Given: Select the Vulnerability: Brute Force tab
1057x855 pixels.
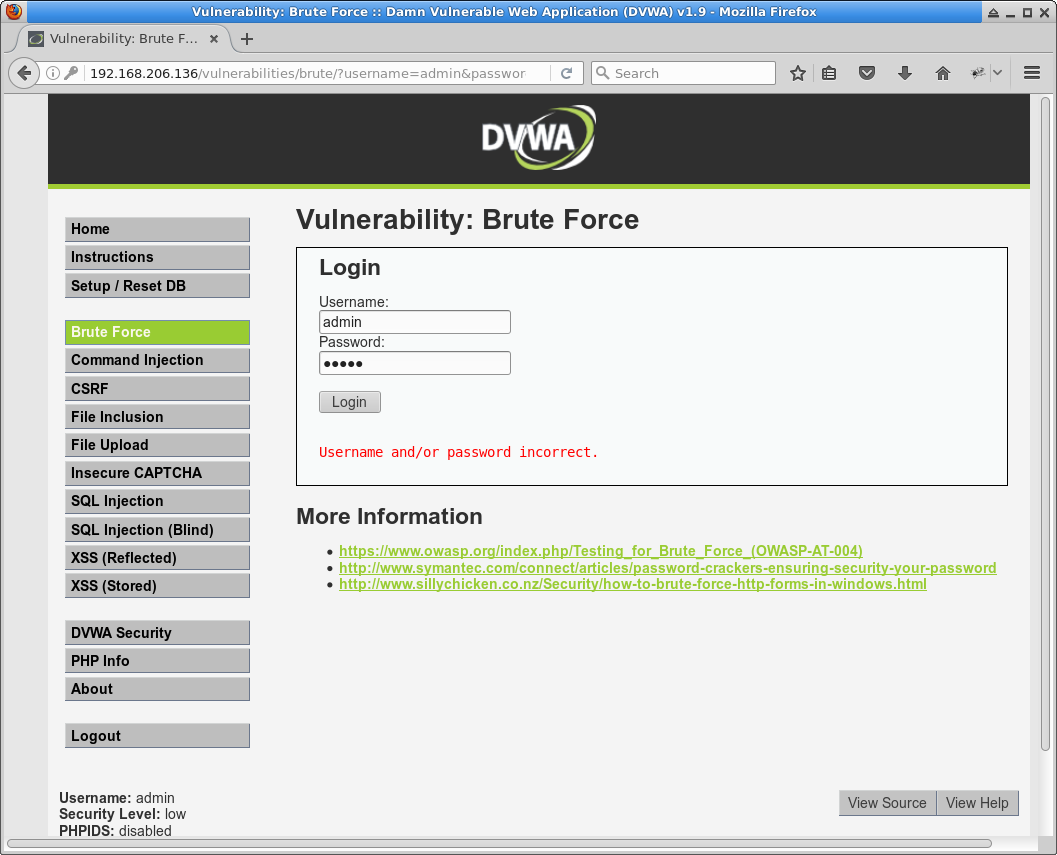Looking at the screenshot, I should (123, 39).
